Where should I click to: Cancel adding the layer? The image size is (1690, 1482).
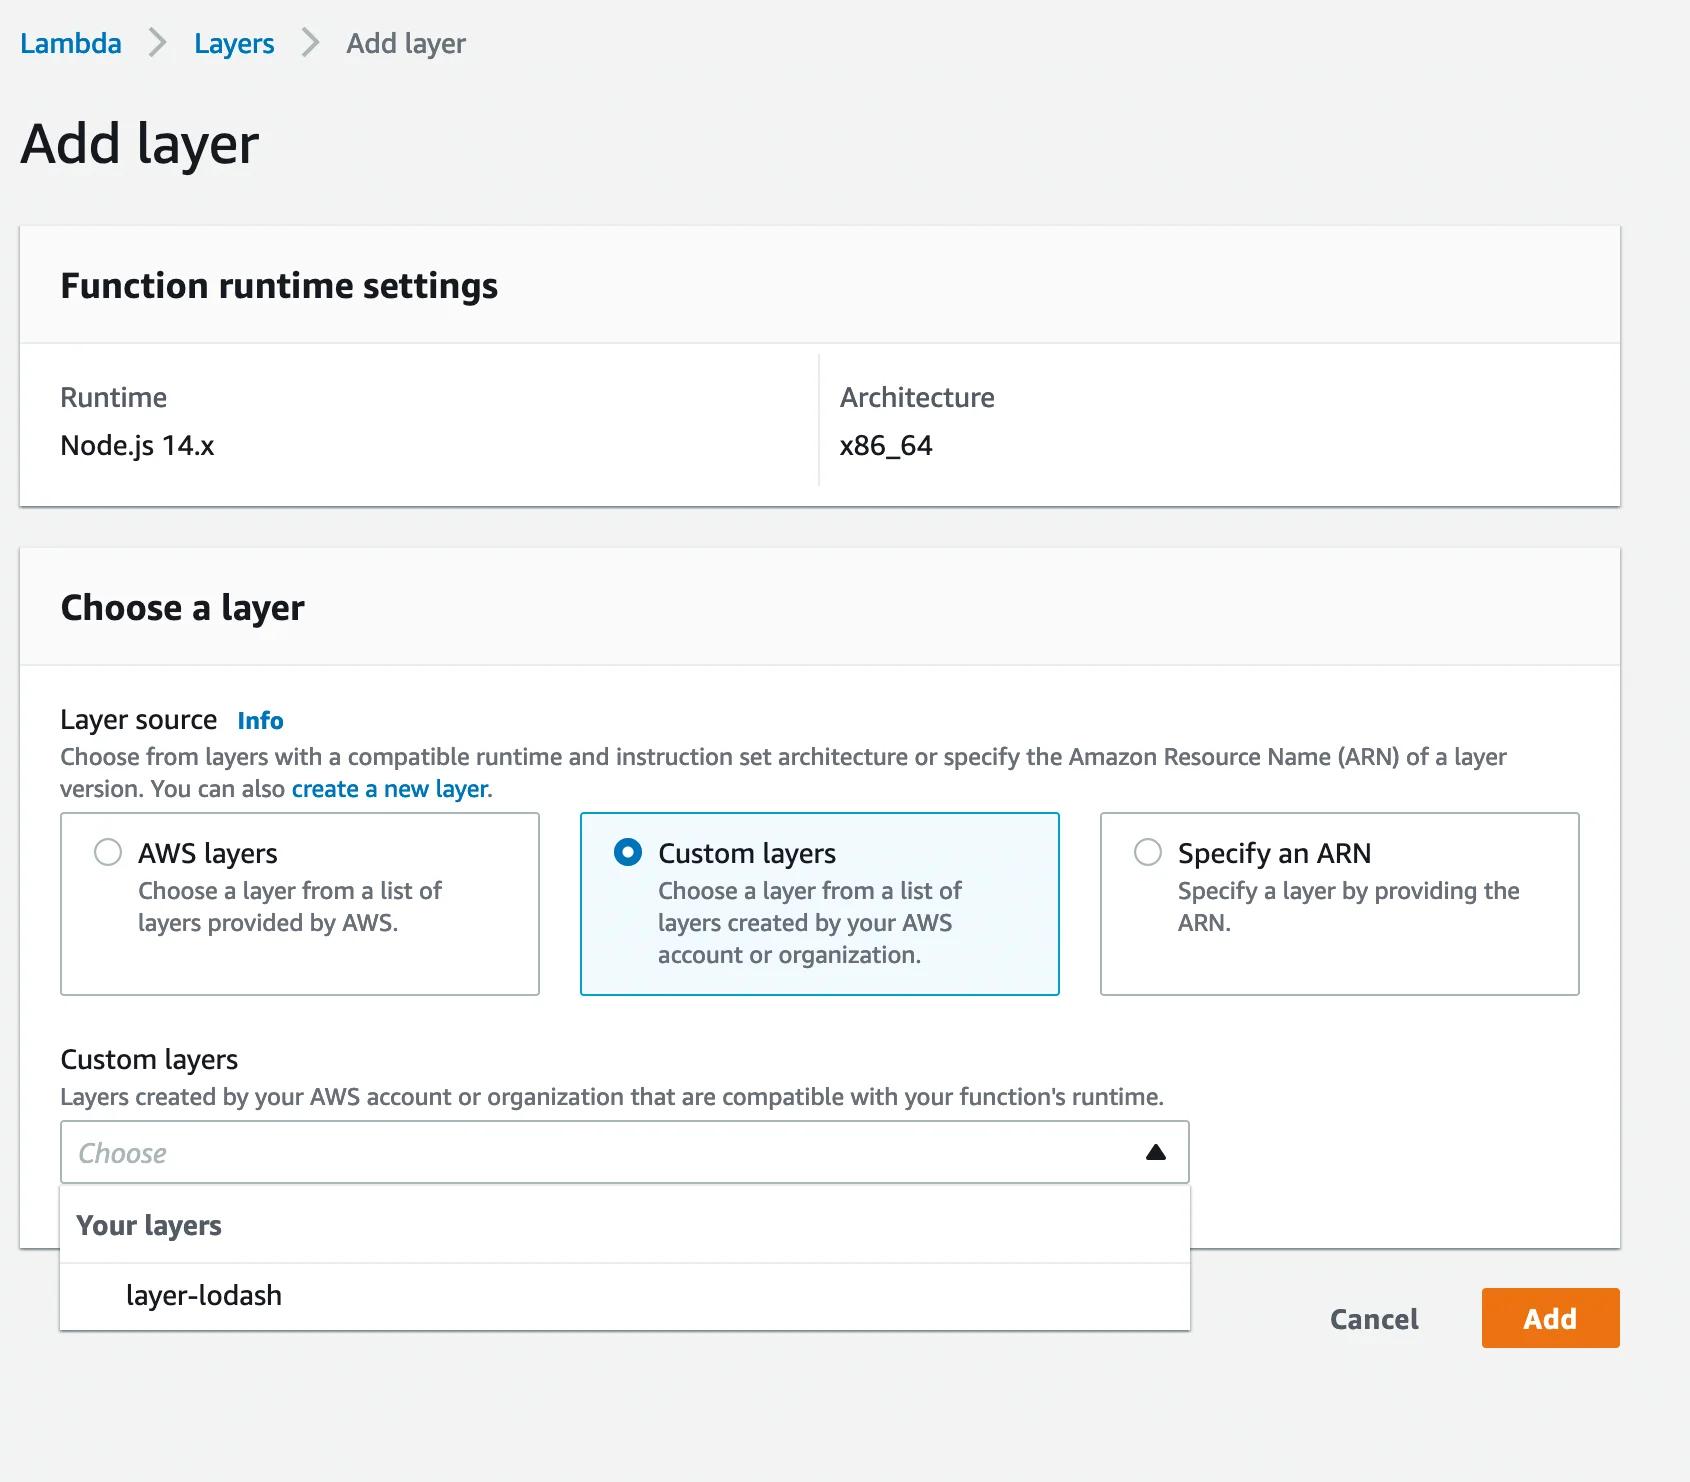[1373, 1319]
